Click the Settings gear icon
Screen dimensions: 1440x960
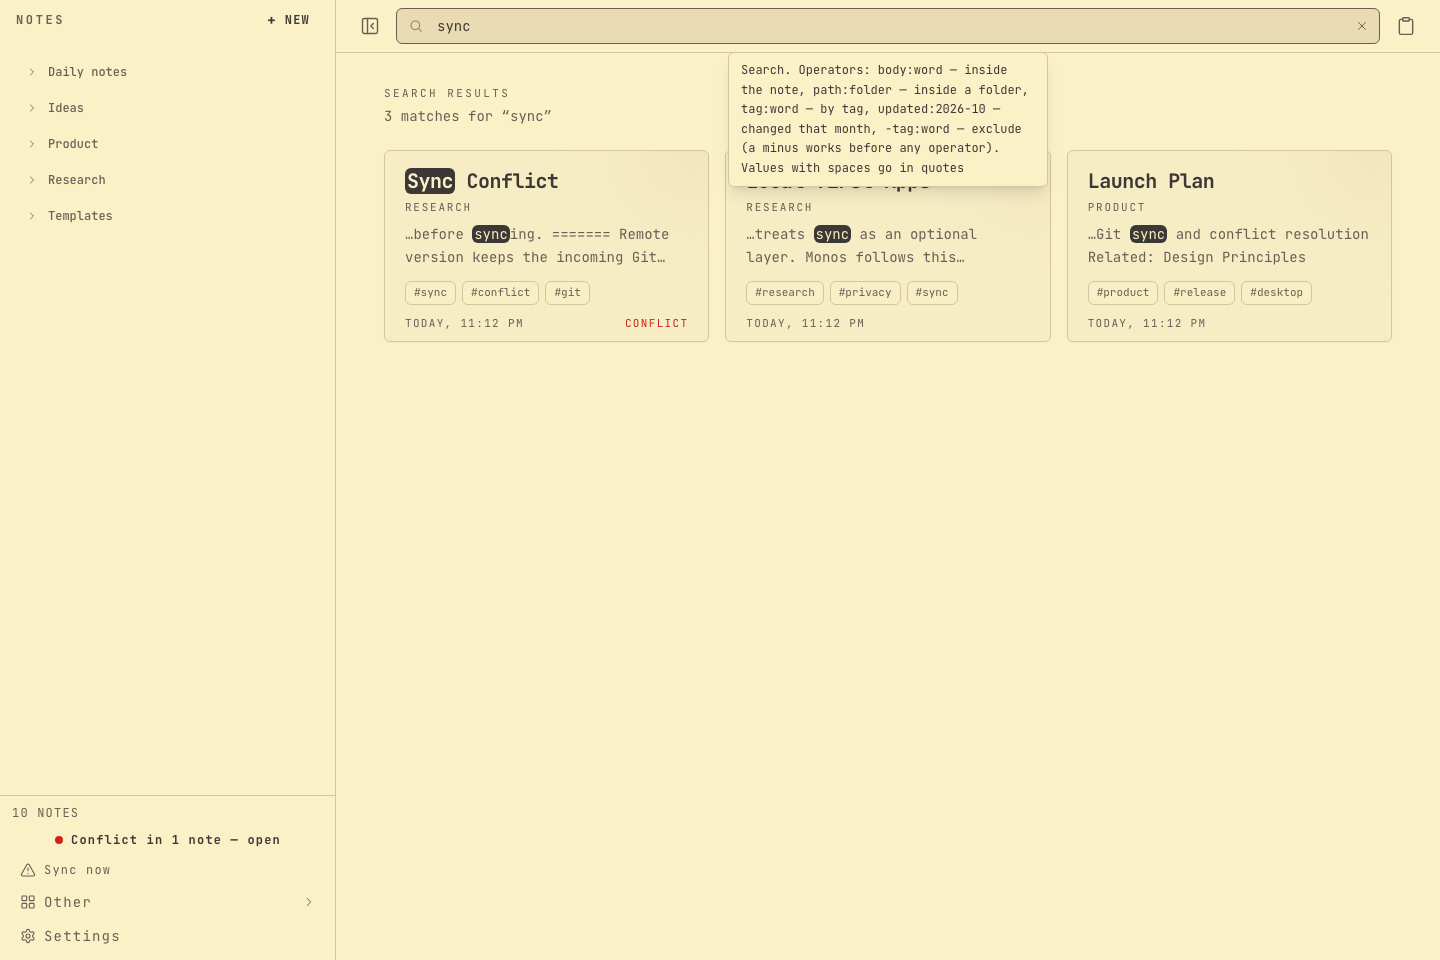coord(28,936)
